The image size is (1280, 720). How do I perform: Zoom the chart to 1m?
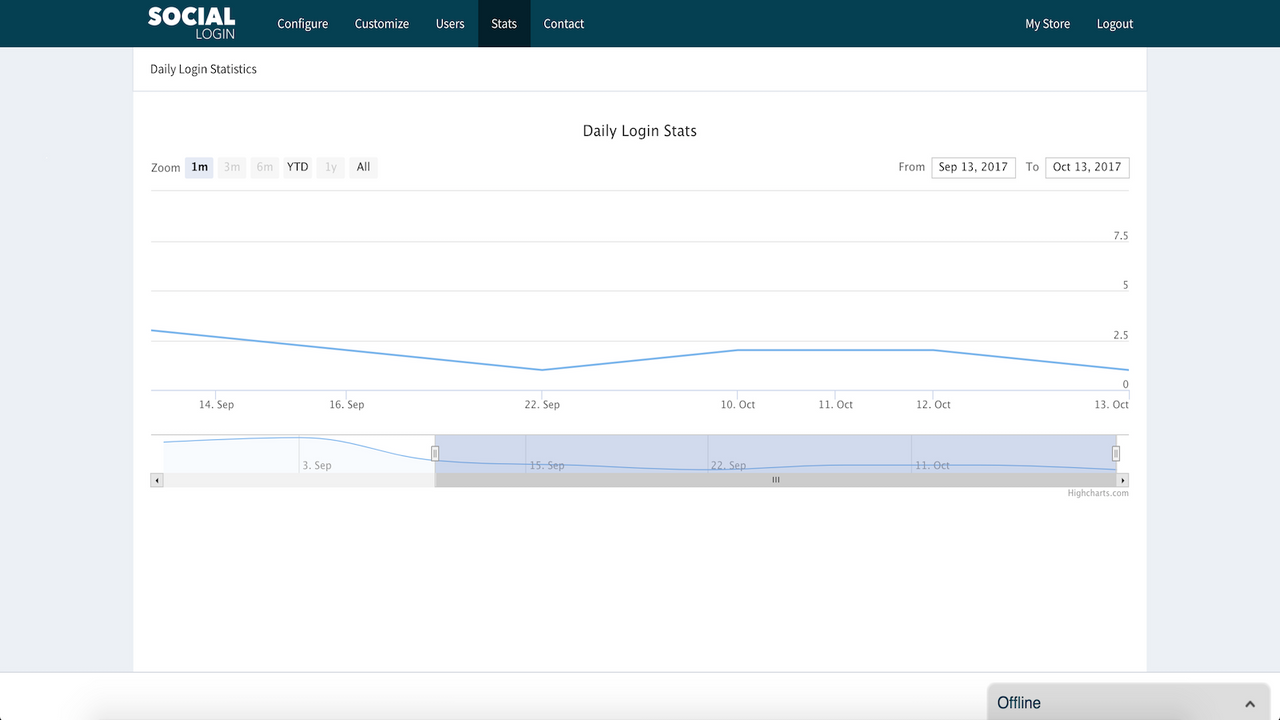tap(199, 167)
